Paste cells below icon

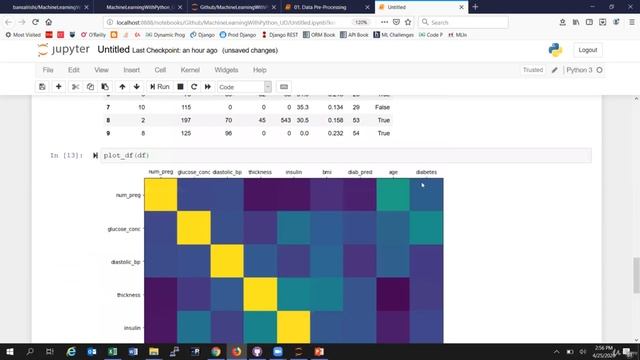(x=105, y=87)
